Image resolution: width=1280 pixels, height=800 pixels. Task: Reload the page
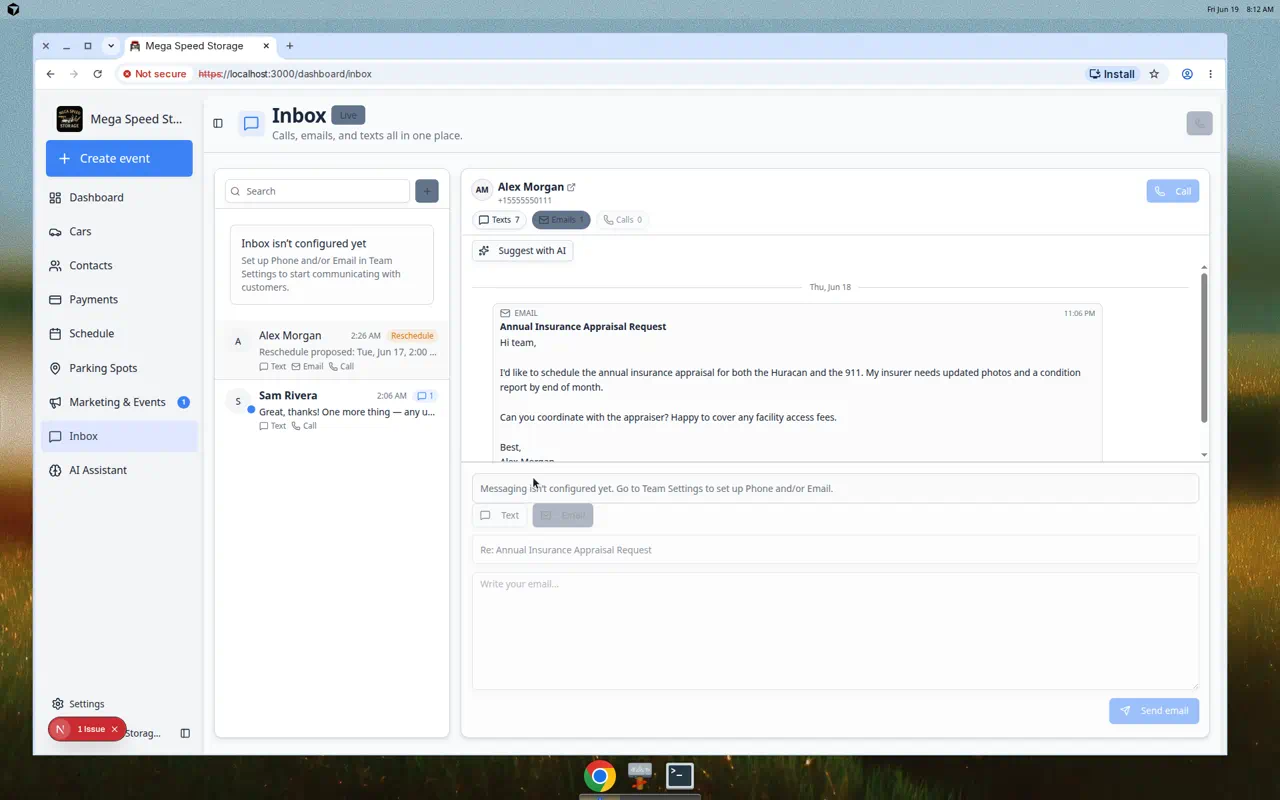point(97,74)
